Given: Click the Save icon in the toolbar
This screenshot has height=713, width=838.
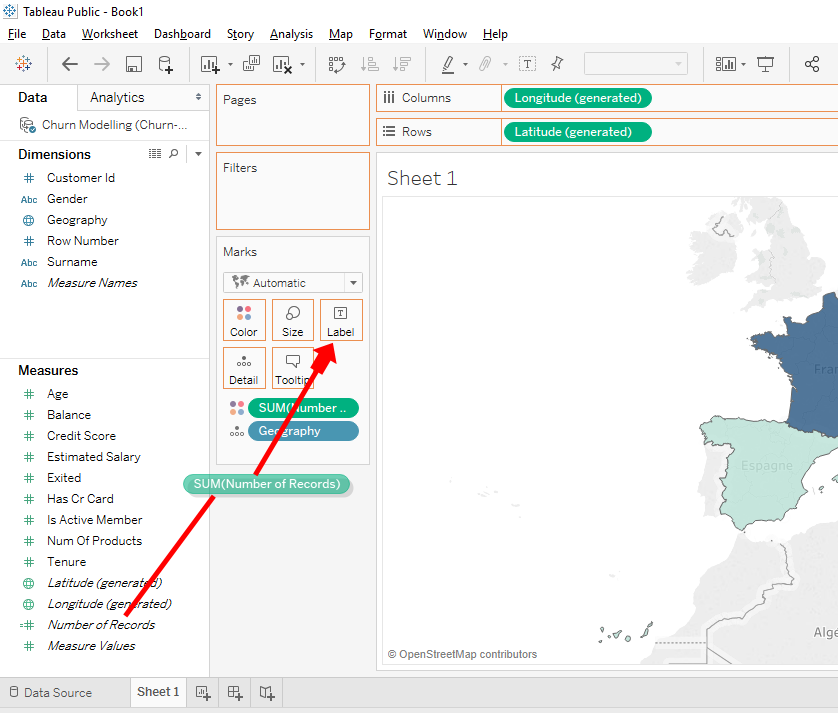Looking at the screenshot, I should (132, 63).
